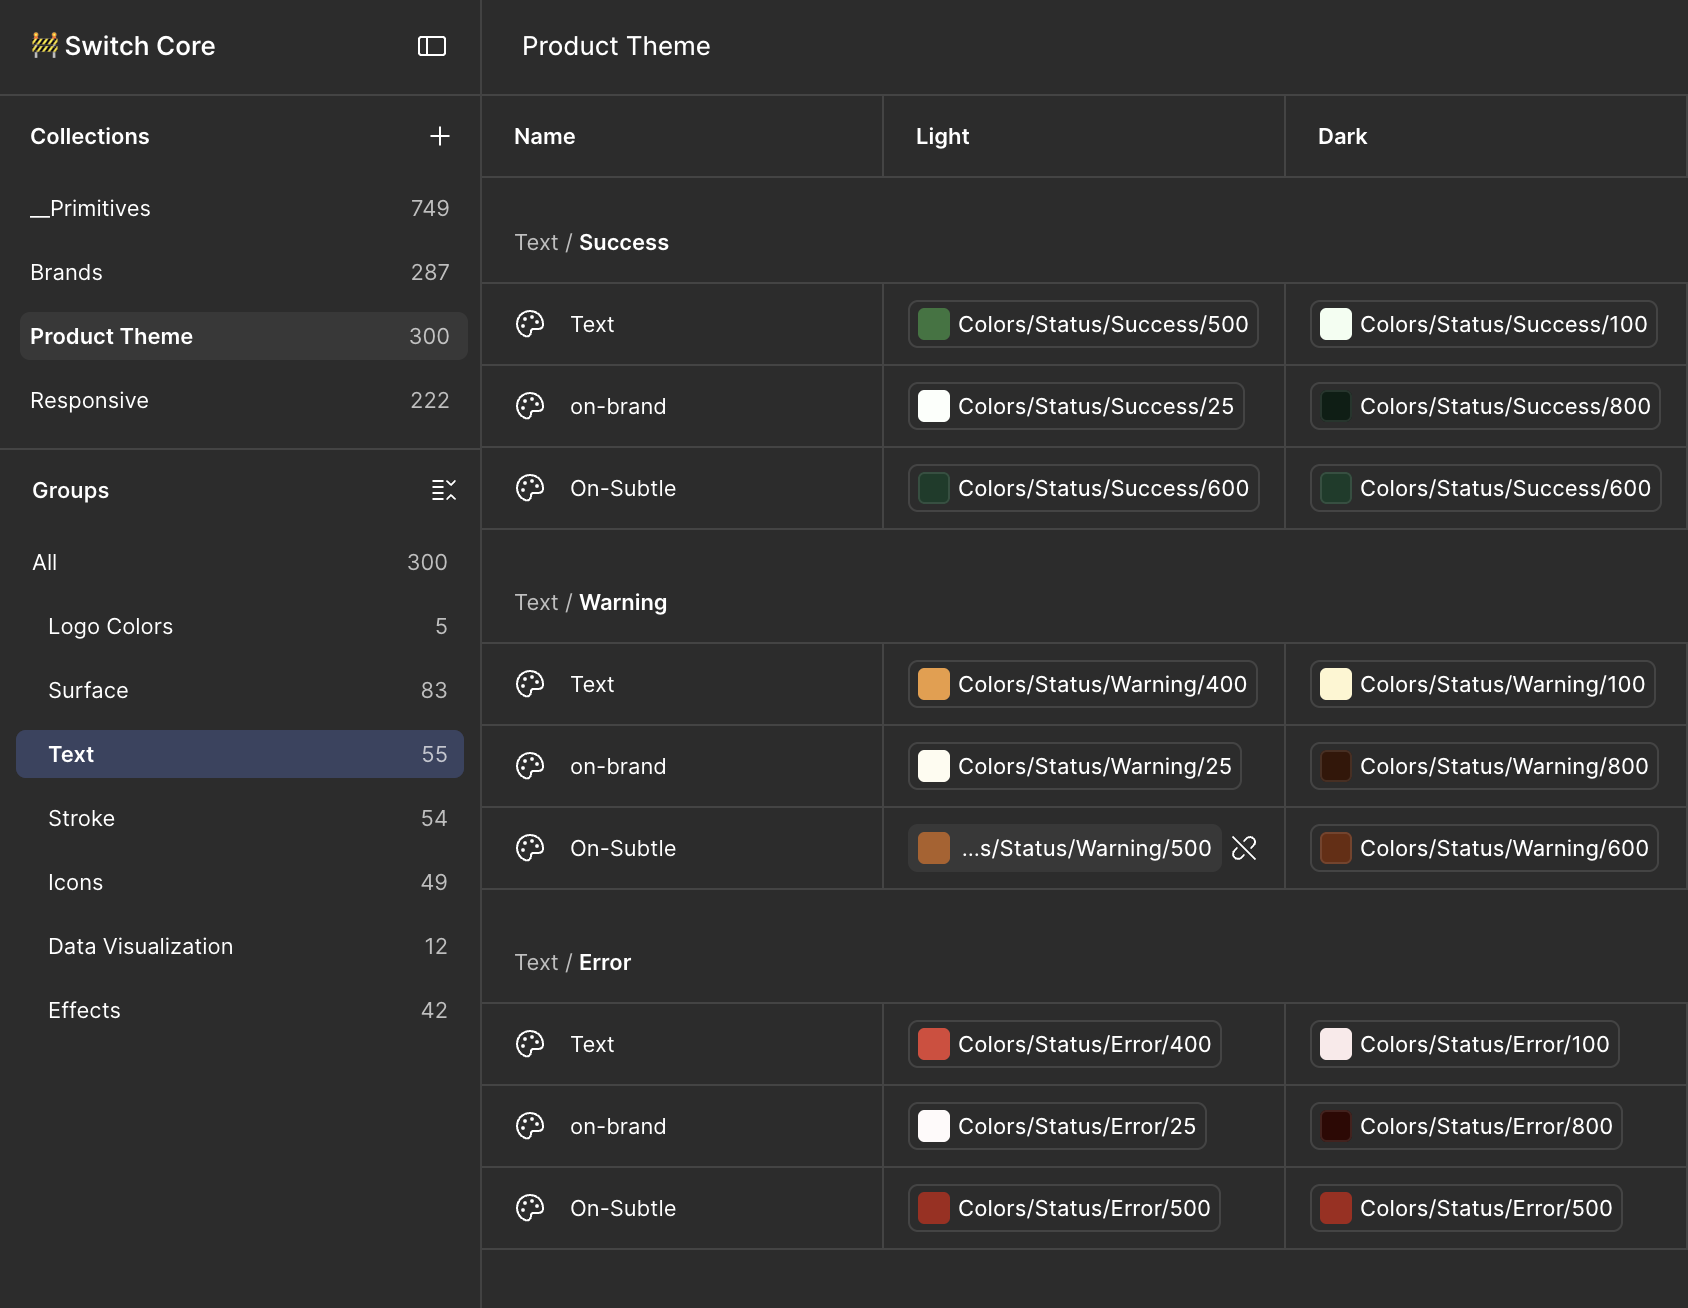Click palette icon for Success Text row
Viewport: 1688px width, 1308px height.
[x=530, y=324]
